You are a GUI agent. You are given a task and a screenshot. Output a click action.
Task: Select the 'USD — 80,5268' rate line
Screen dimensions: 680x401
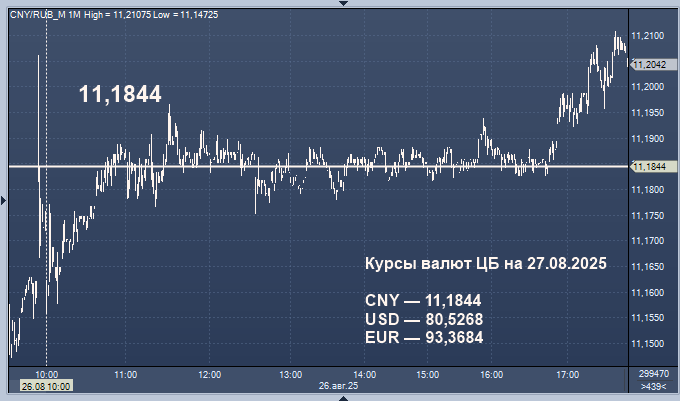425,319
